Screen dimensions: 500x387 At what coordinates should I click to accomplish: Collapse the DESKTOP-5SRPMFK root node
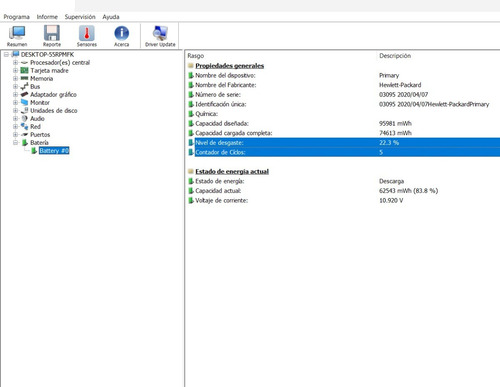[6, 54]
